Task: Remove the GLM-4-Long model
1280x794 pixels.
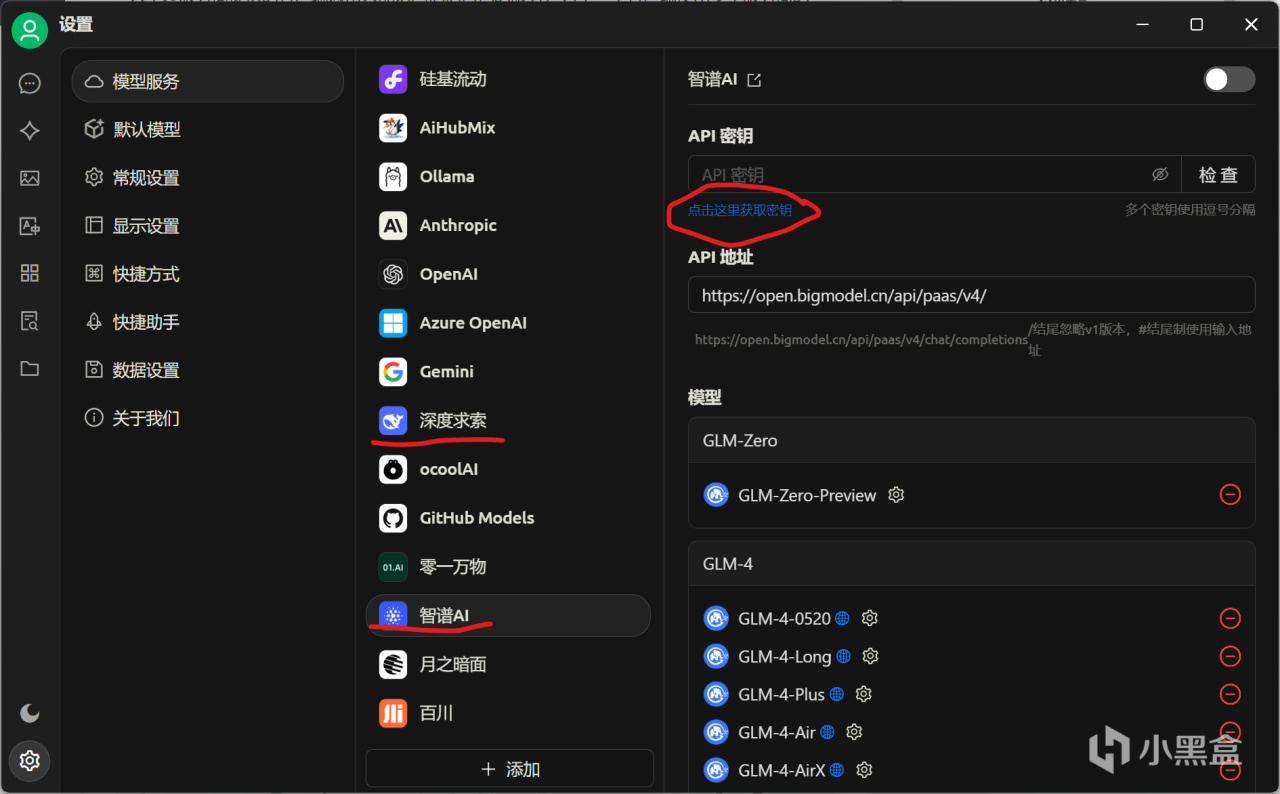Action: 1230,656
